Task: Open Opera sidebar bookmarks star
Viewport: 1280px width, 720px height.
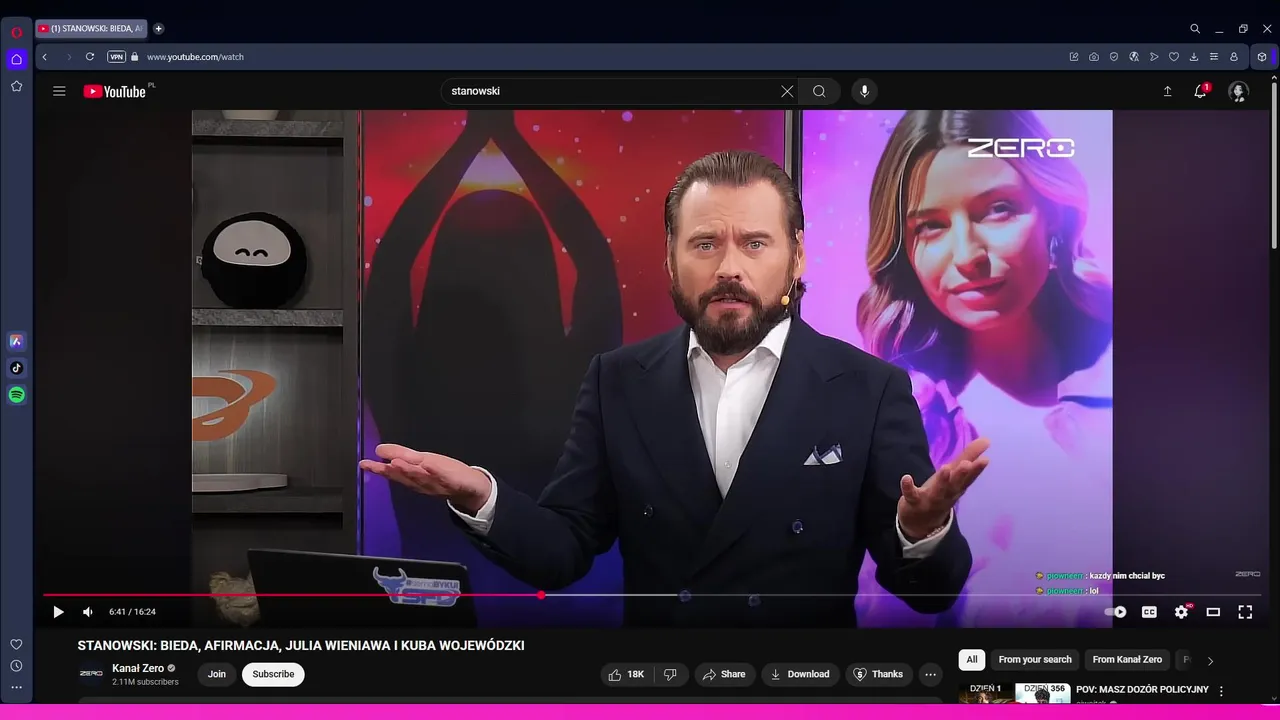Action: (16, 86)
